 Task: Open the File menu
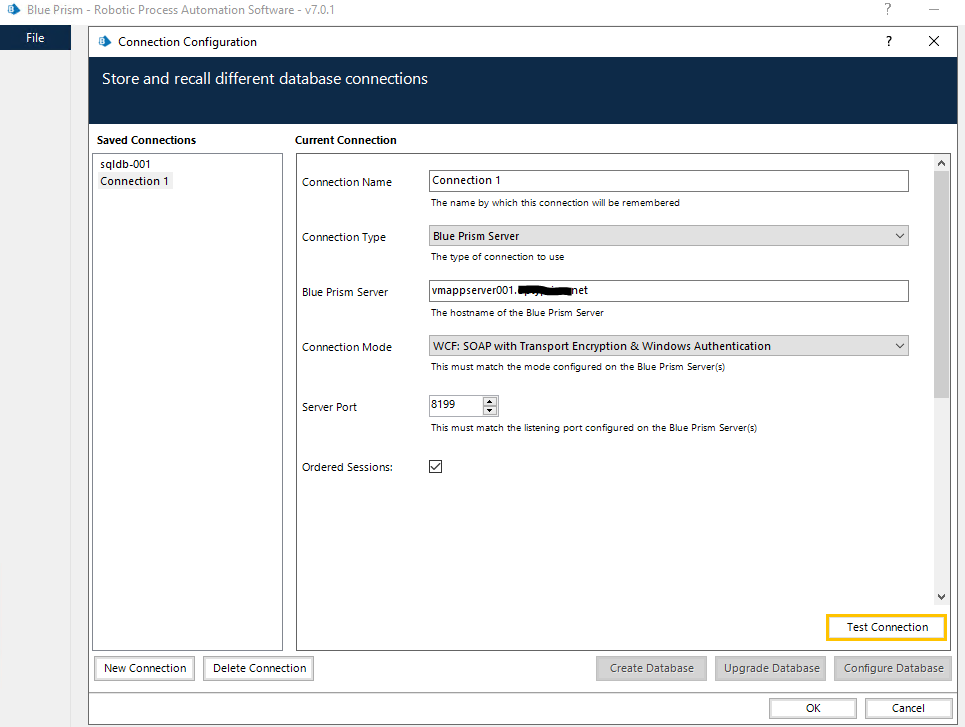click(x=35, y=38)
